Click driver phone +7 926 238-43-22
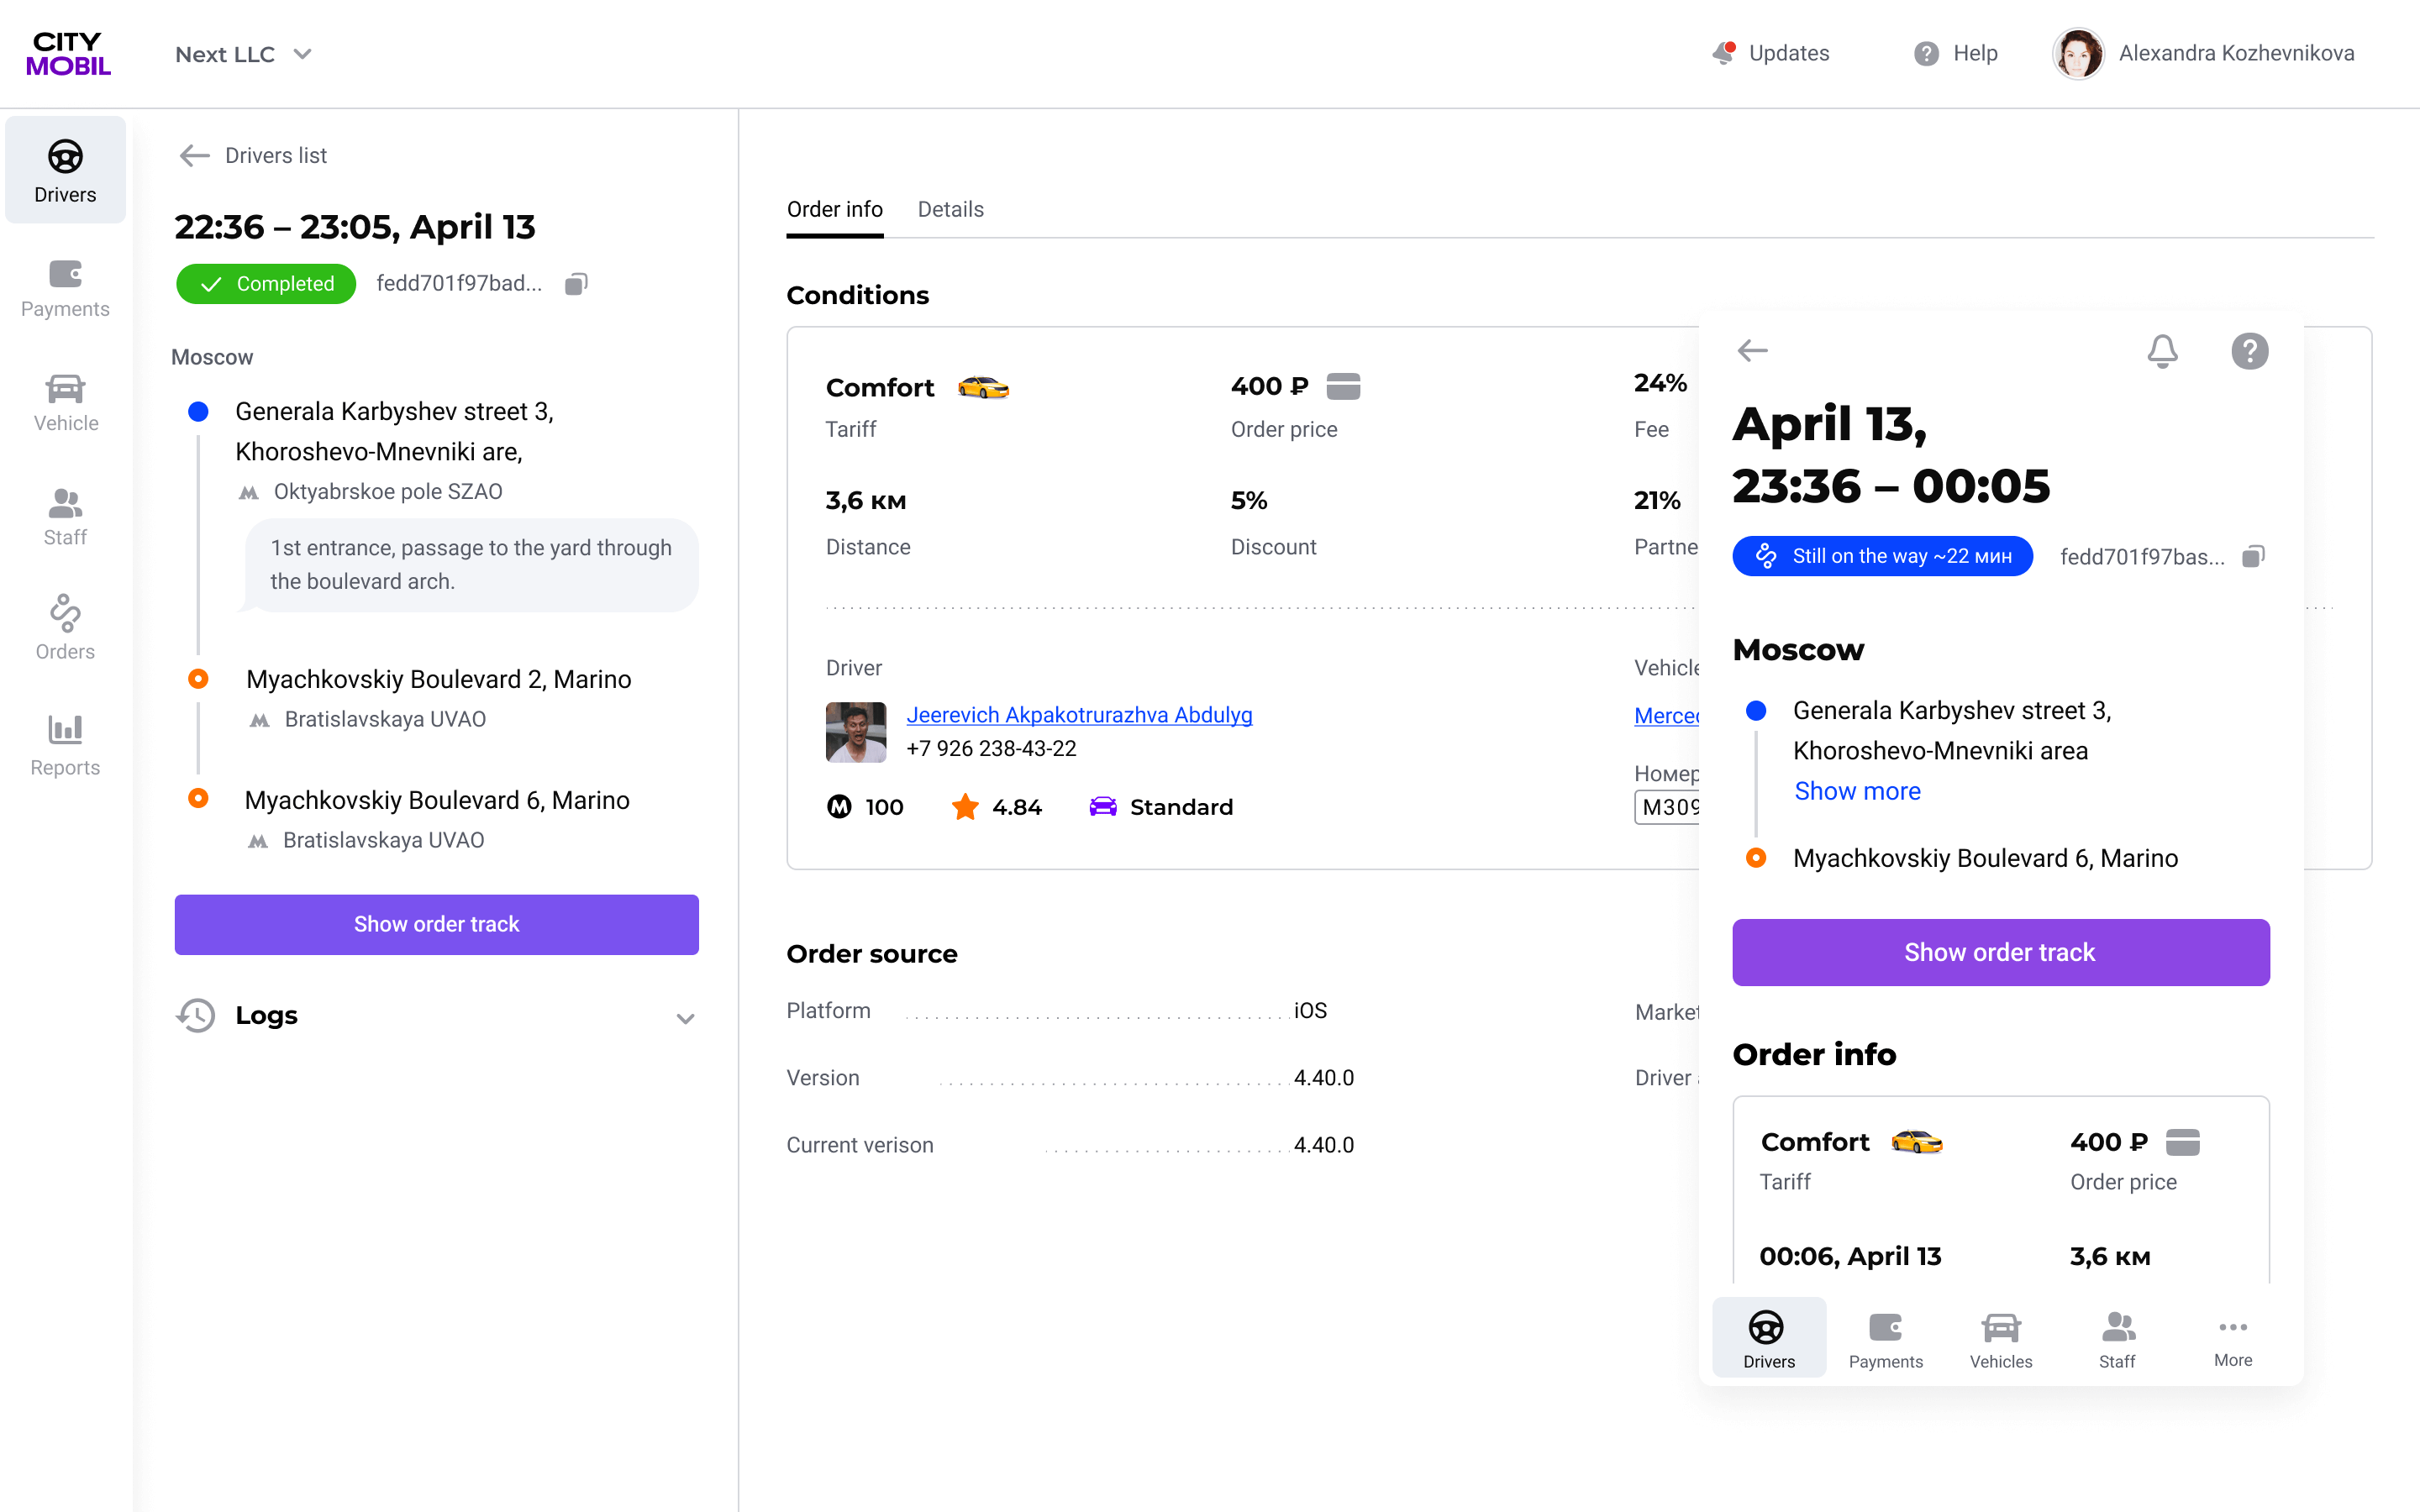This screenshot has width=2420, height=1512. (991, 749)
